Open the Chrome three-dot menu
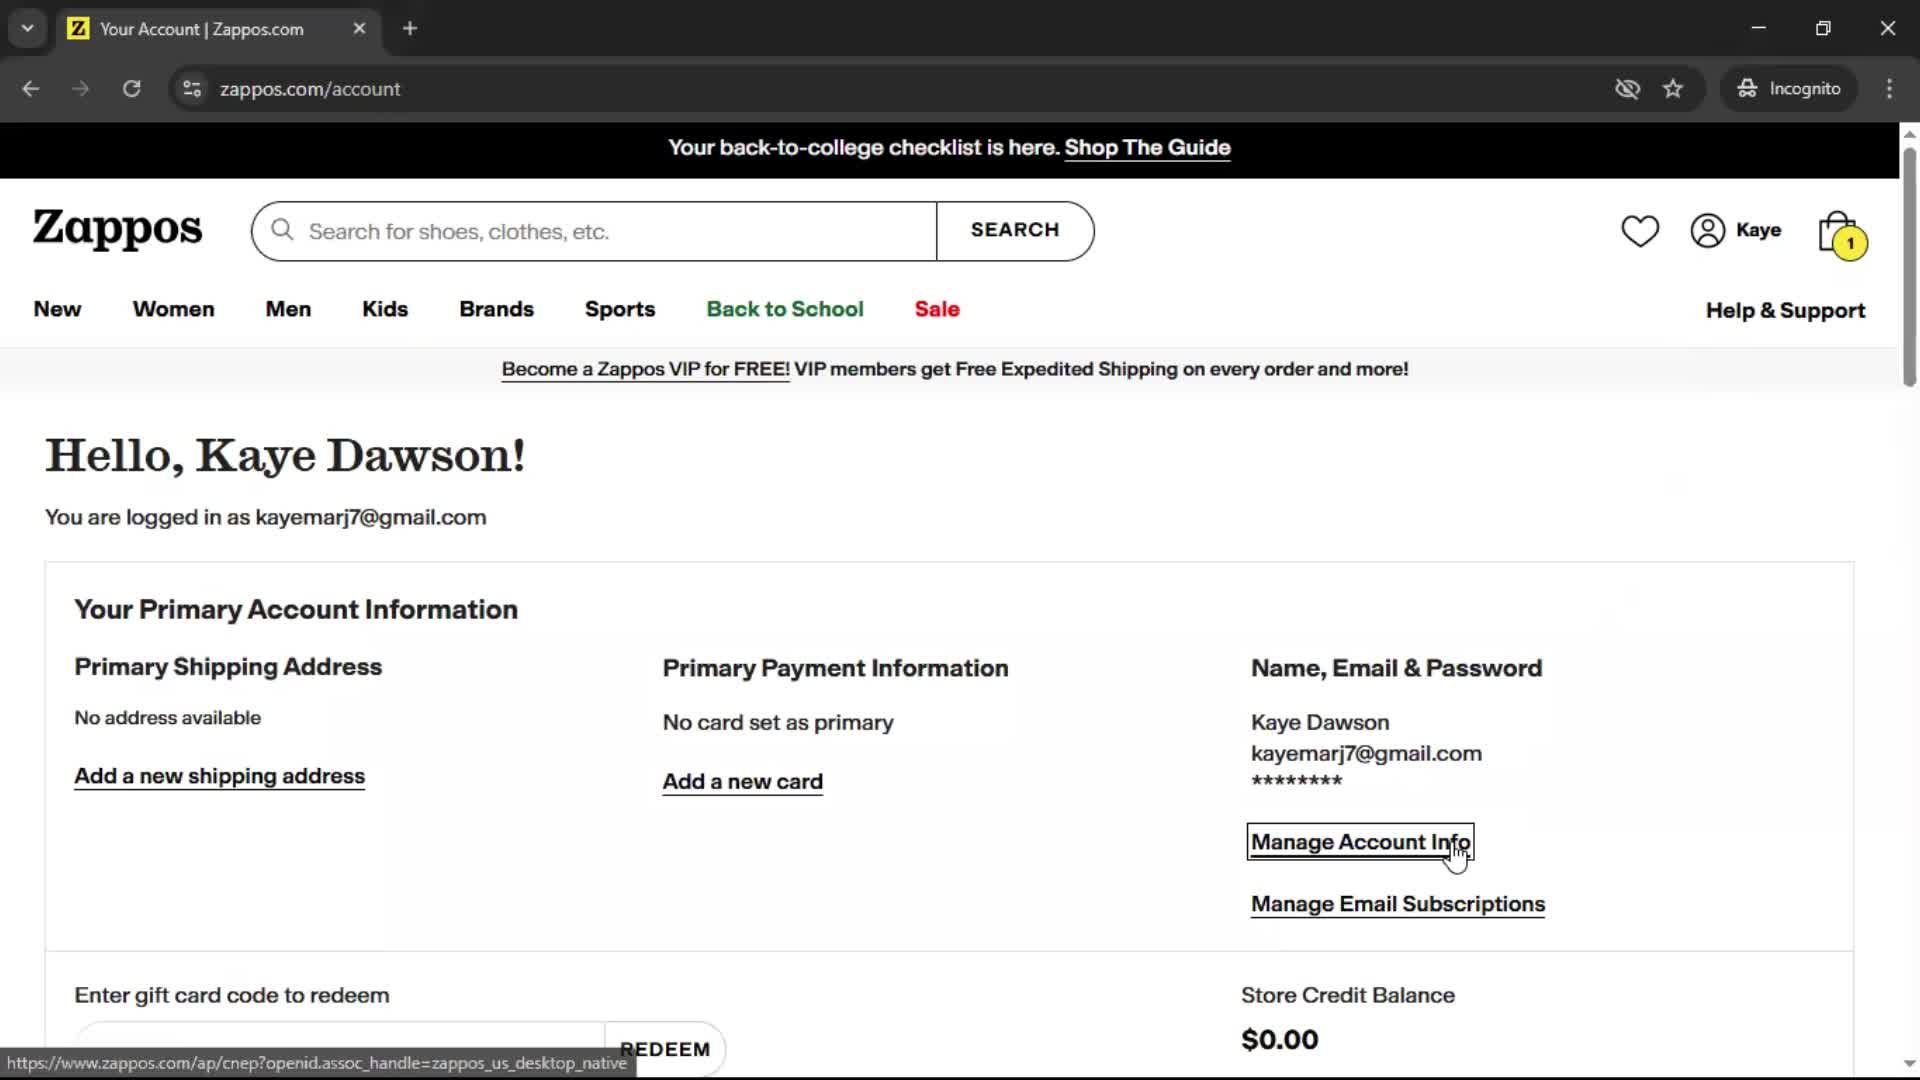Viewport: 1920px width, 1080px height. [x=1889, y=89]
